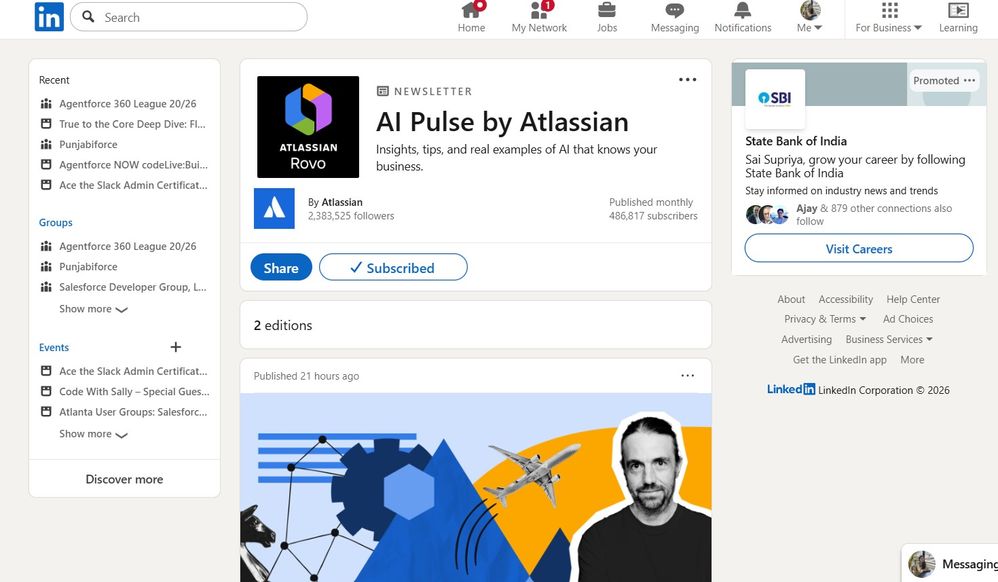Open newsletter three-dot options menu

687,80
